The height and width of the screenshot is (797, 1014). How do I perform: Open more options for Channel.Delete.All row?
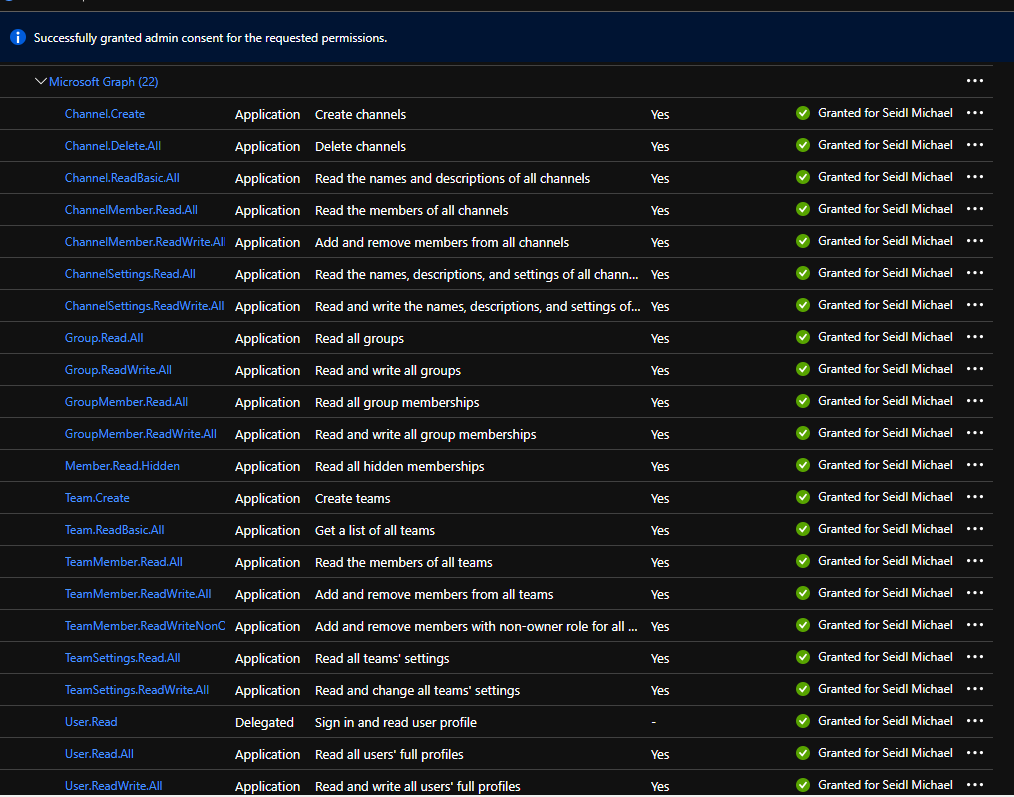tap(975, 145)
